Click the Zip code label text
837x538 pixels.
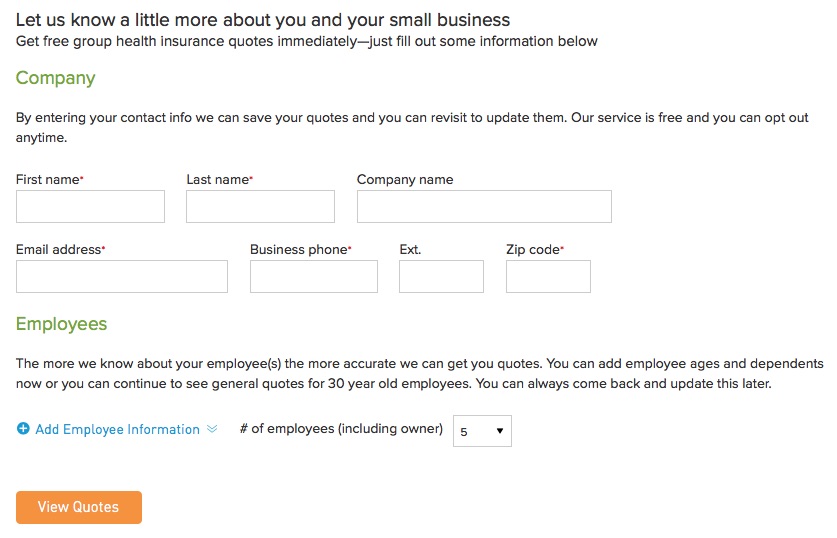pyautogui.click(x=535, y=249)
